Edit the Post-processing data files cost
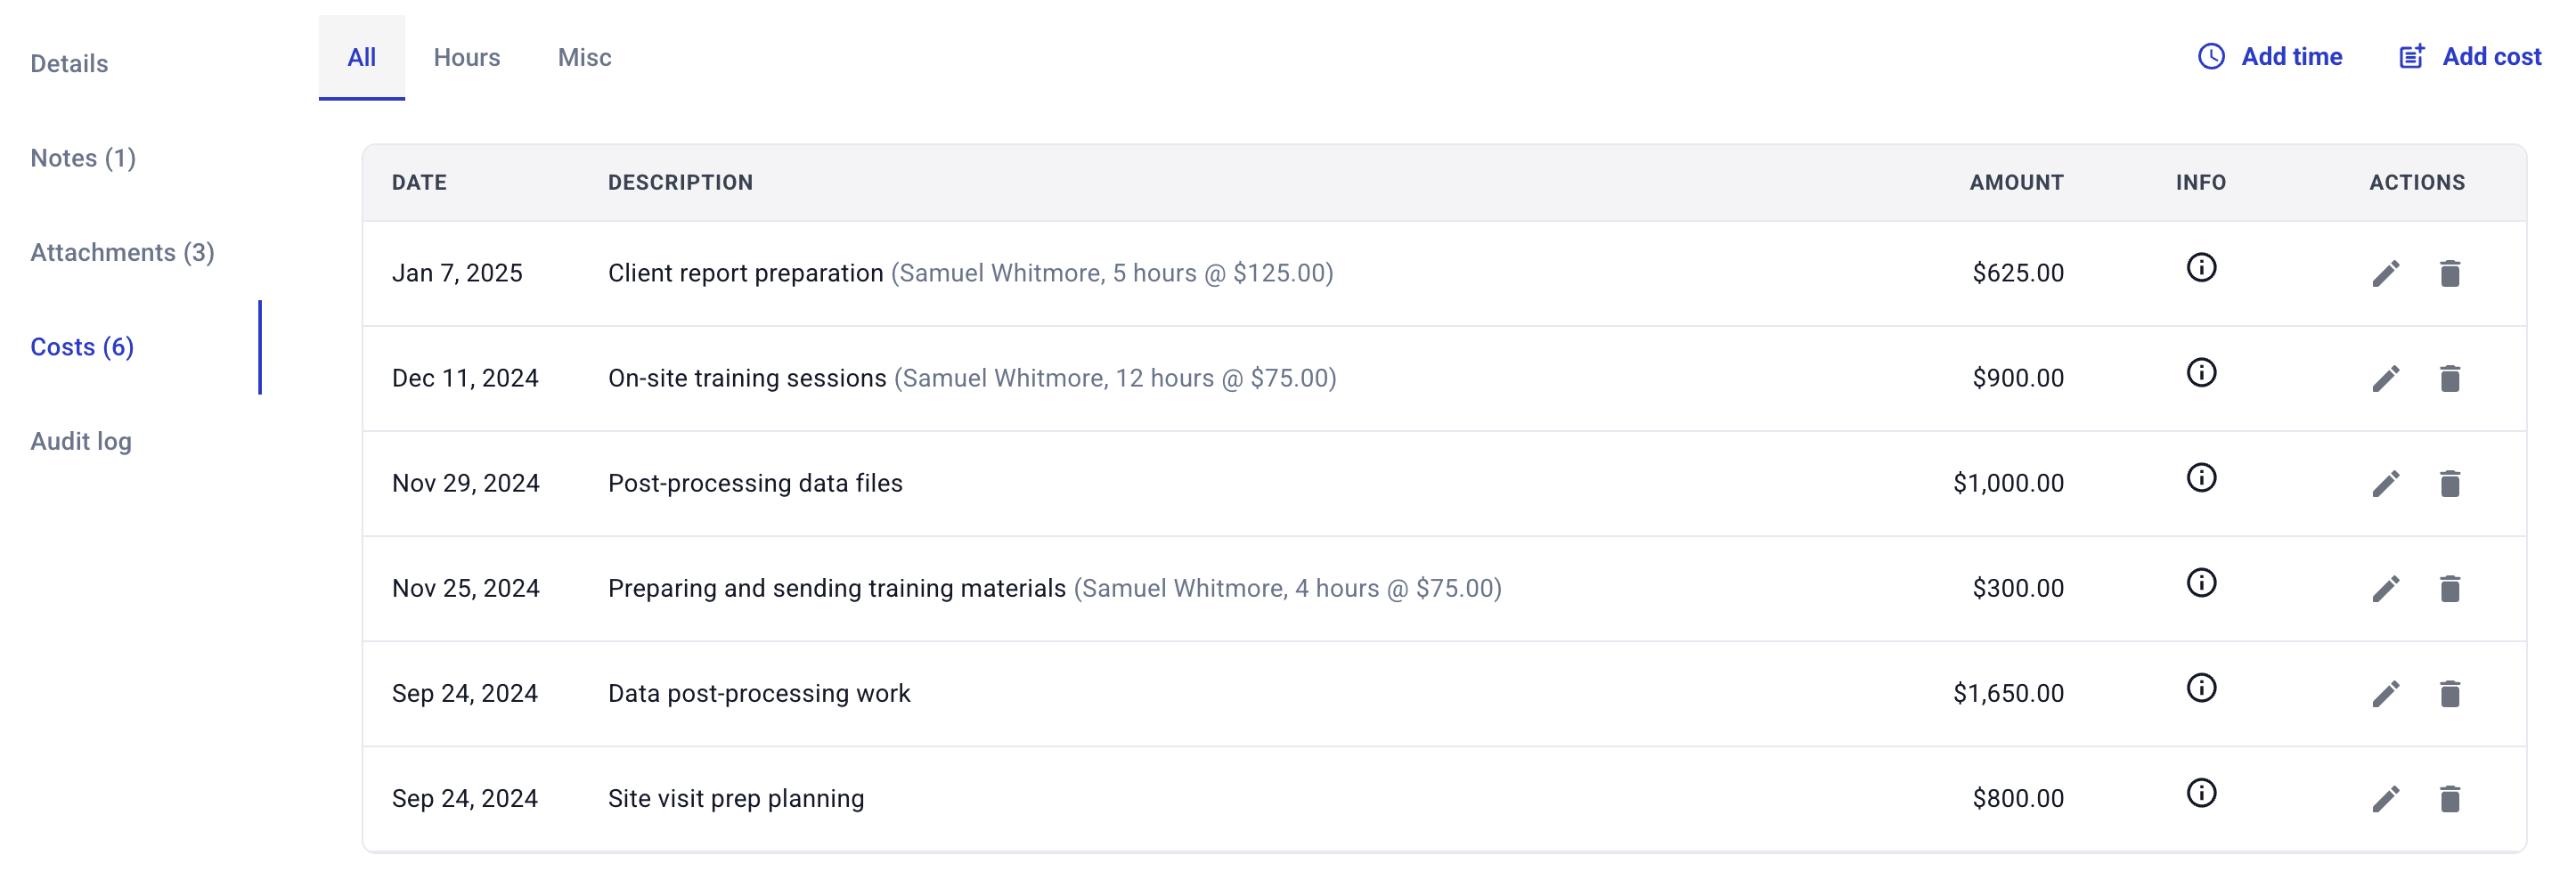The height and width of the screenshot is (880, 2576). click(2385, 483)
